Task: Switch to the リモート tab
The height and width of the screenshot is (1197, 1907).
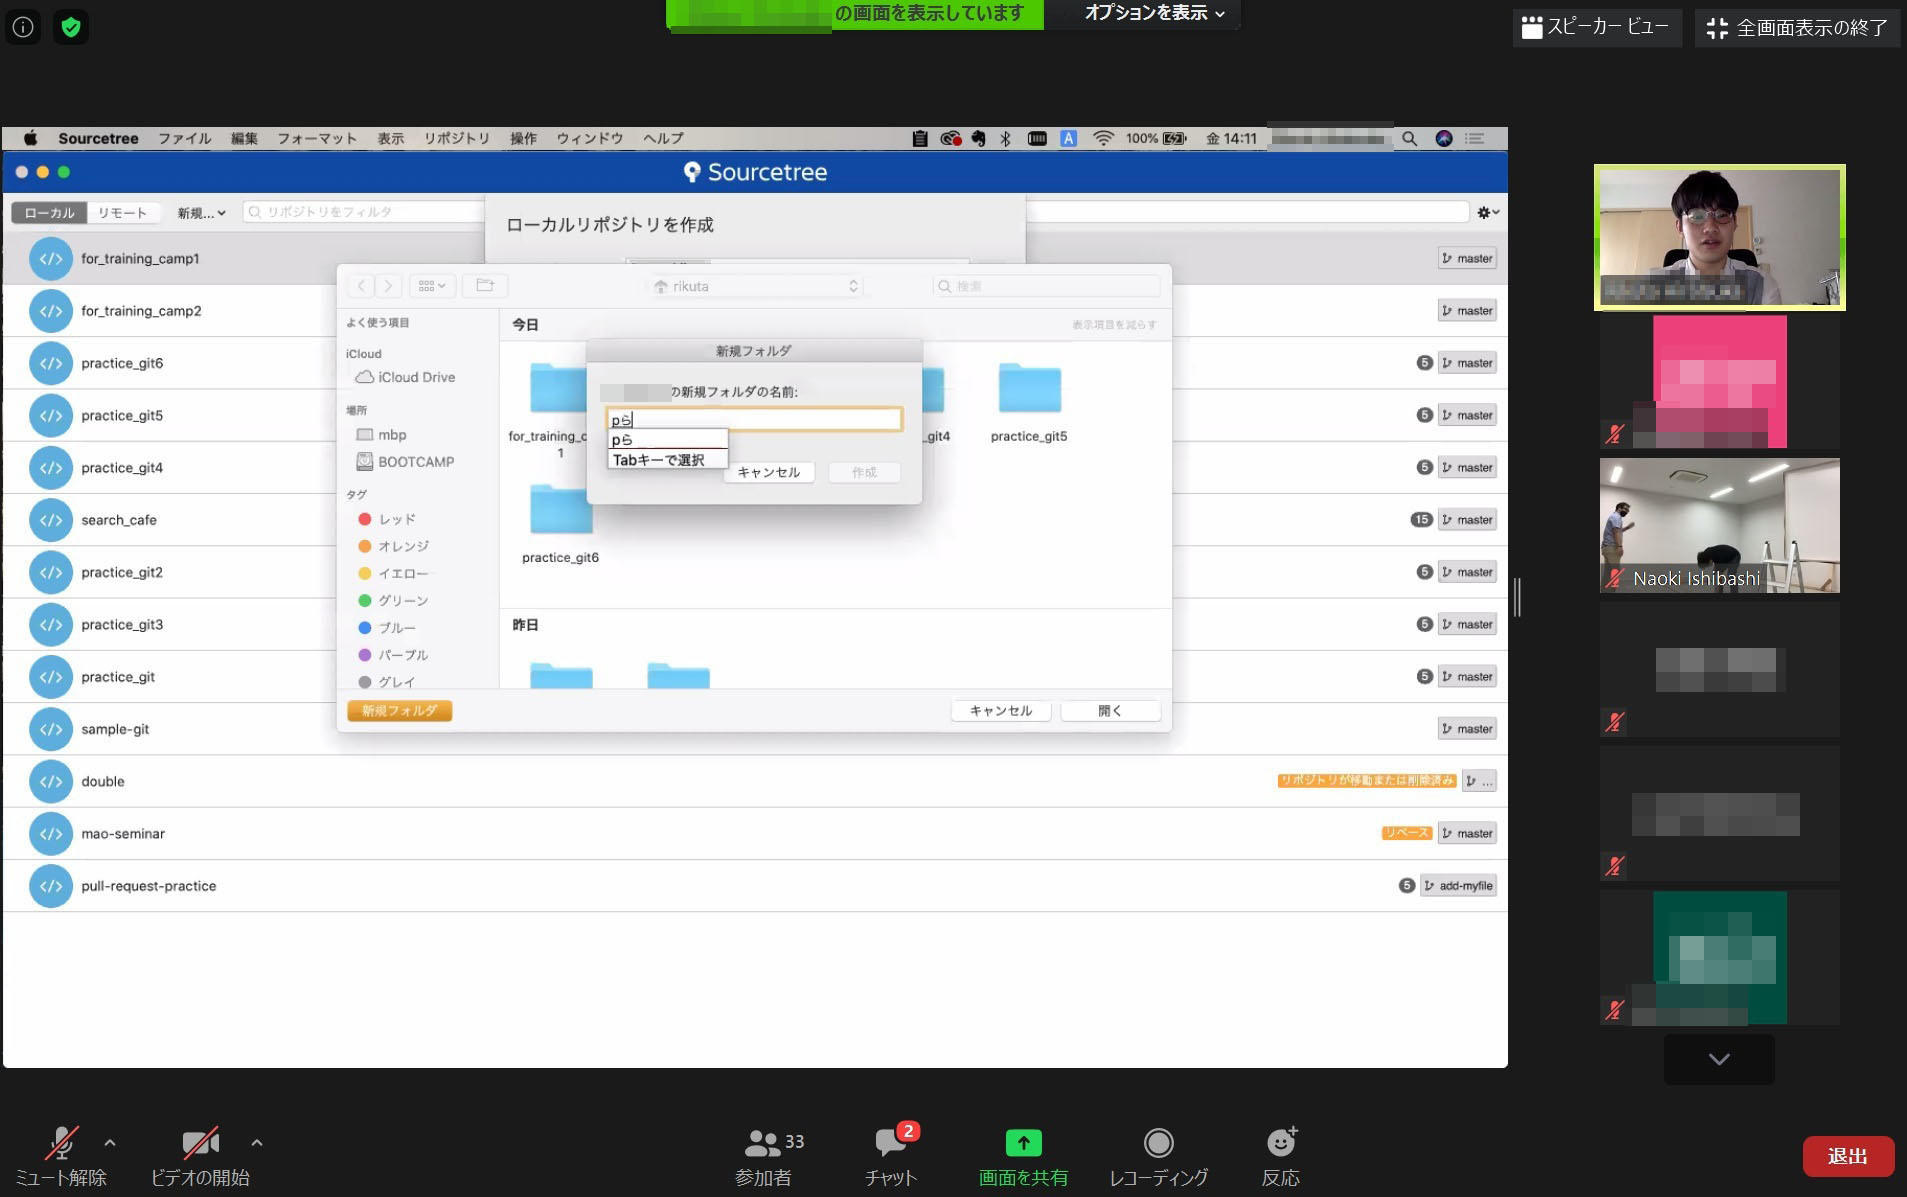Action: (122, 213)
